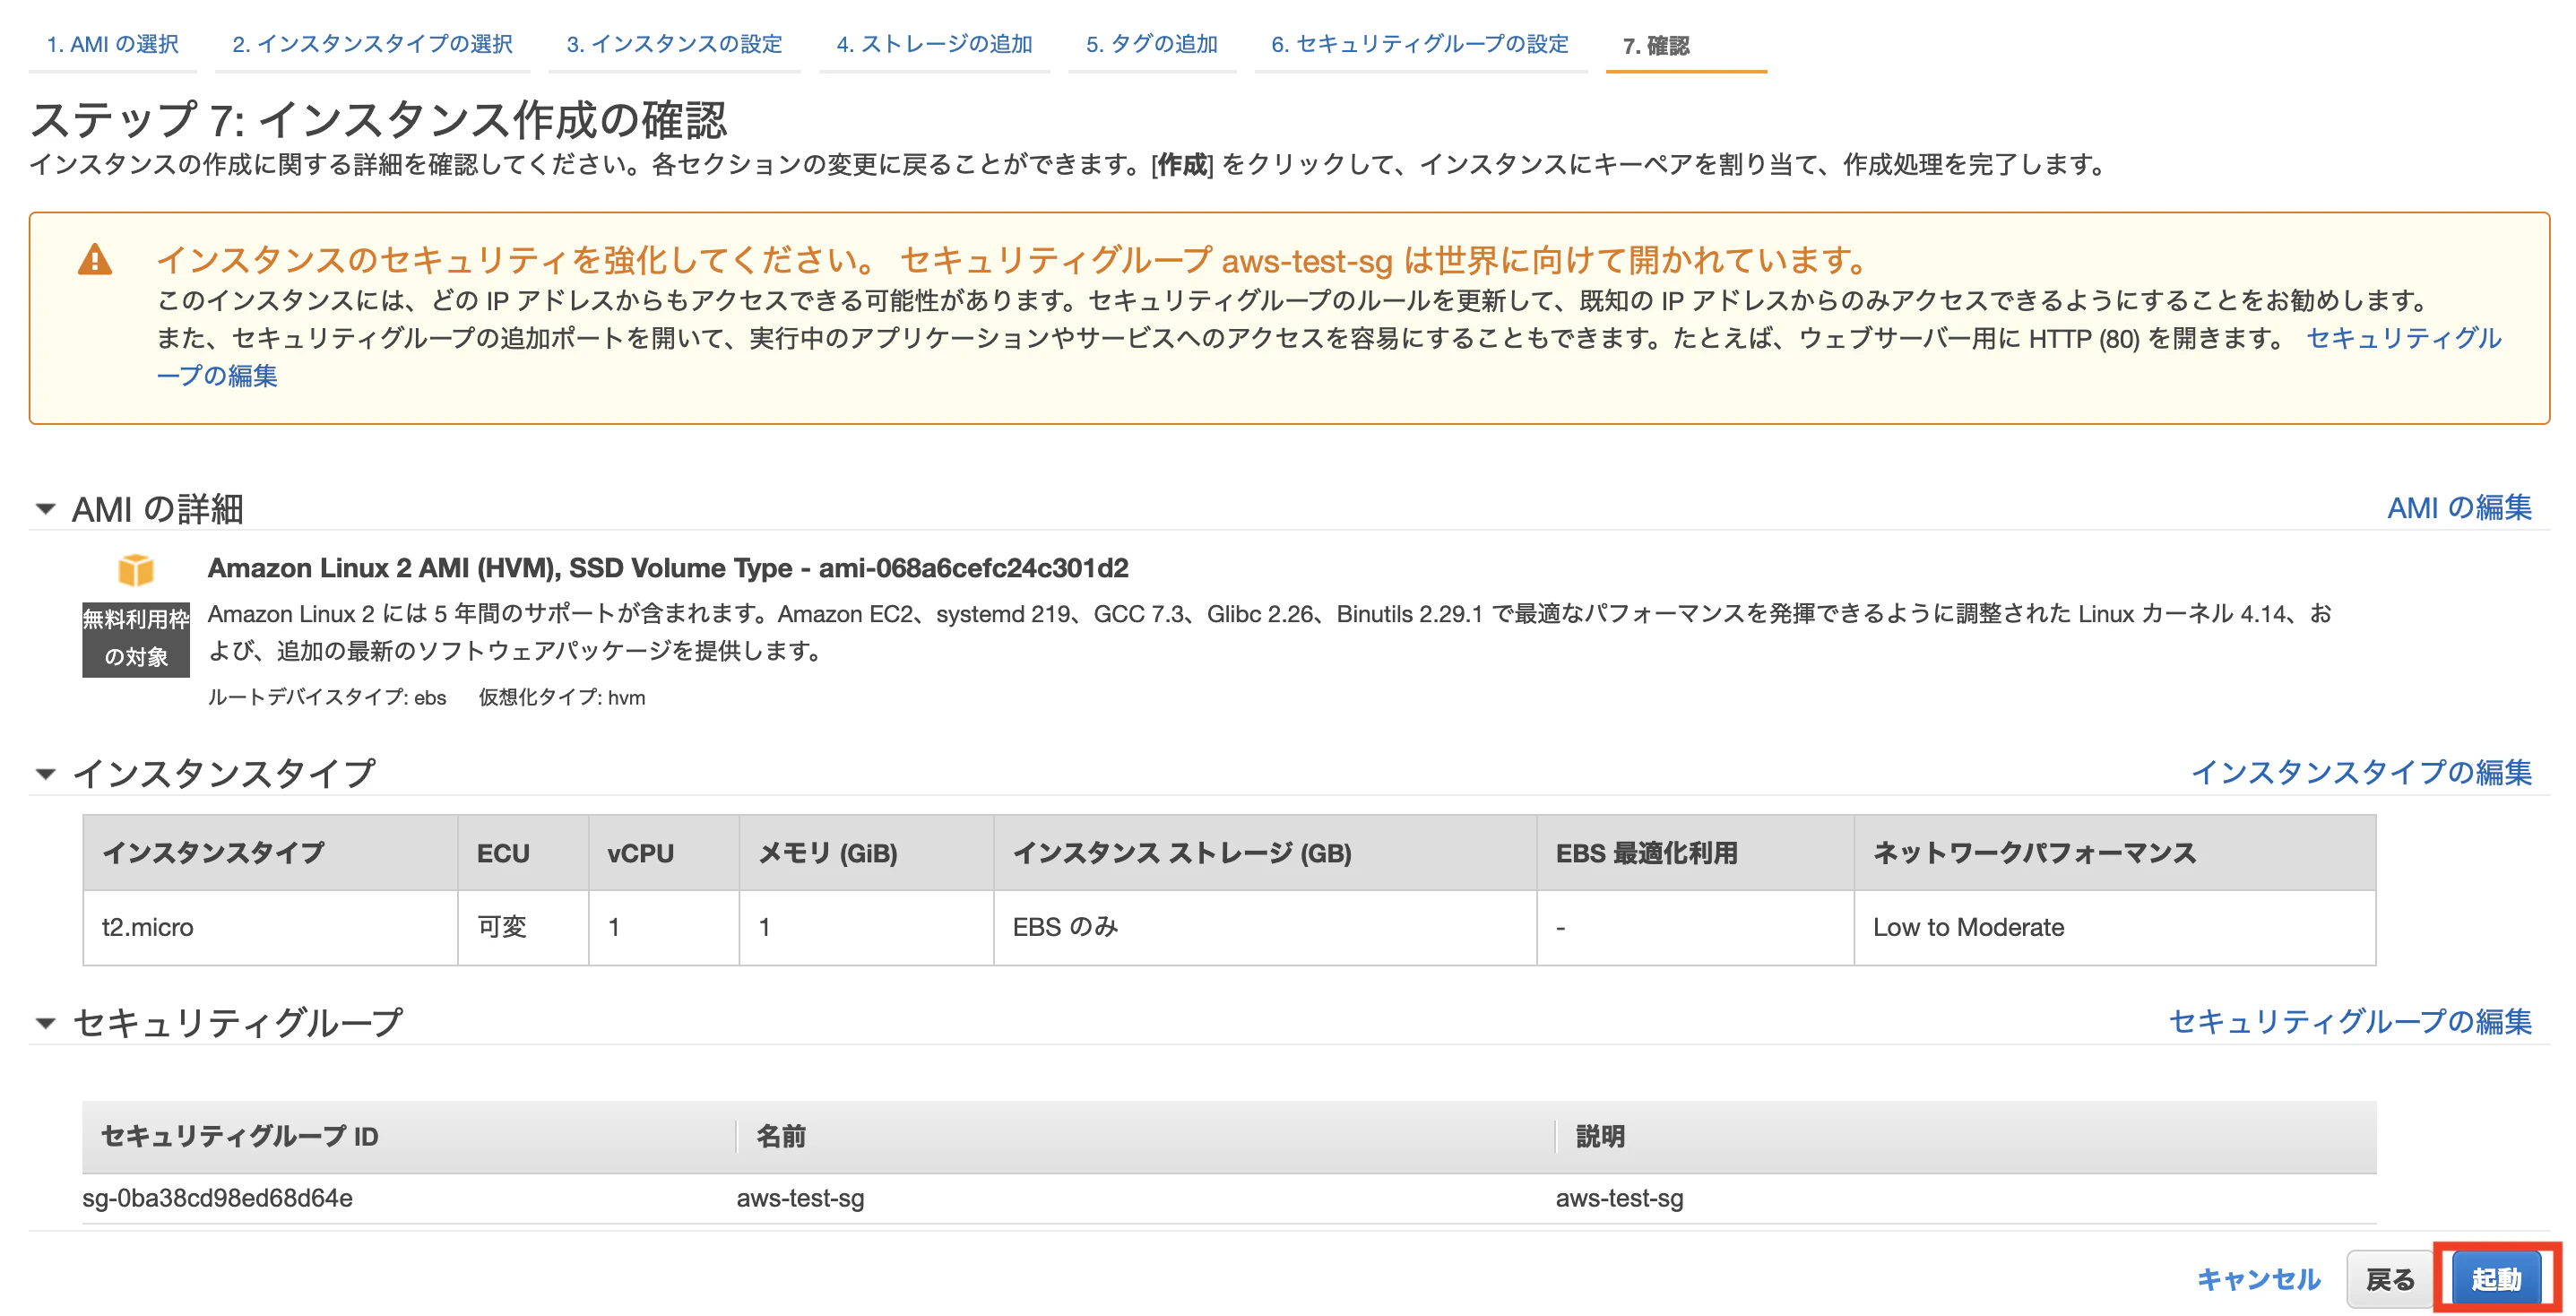Screen dimensions: 2576x1316
Task: Click the vCPU column header
Action: 664,853
